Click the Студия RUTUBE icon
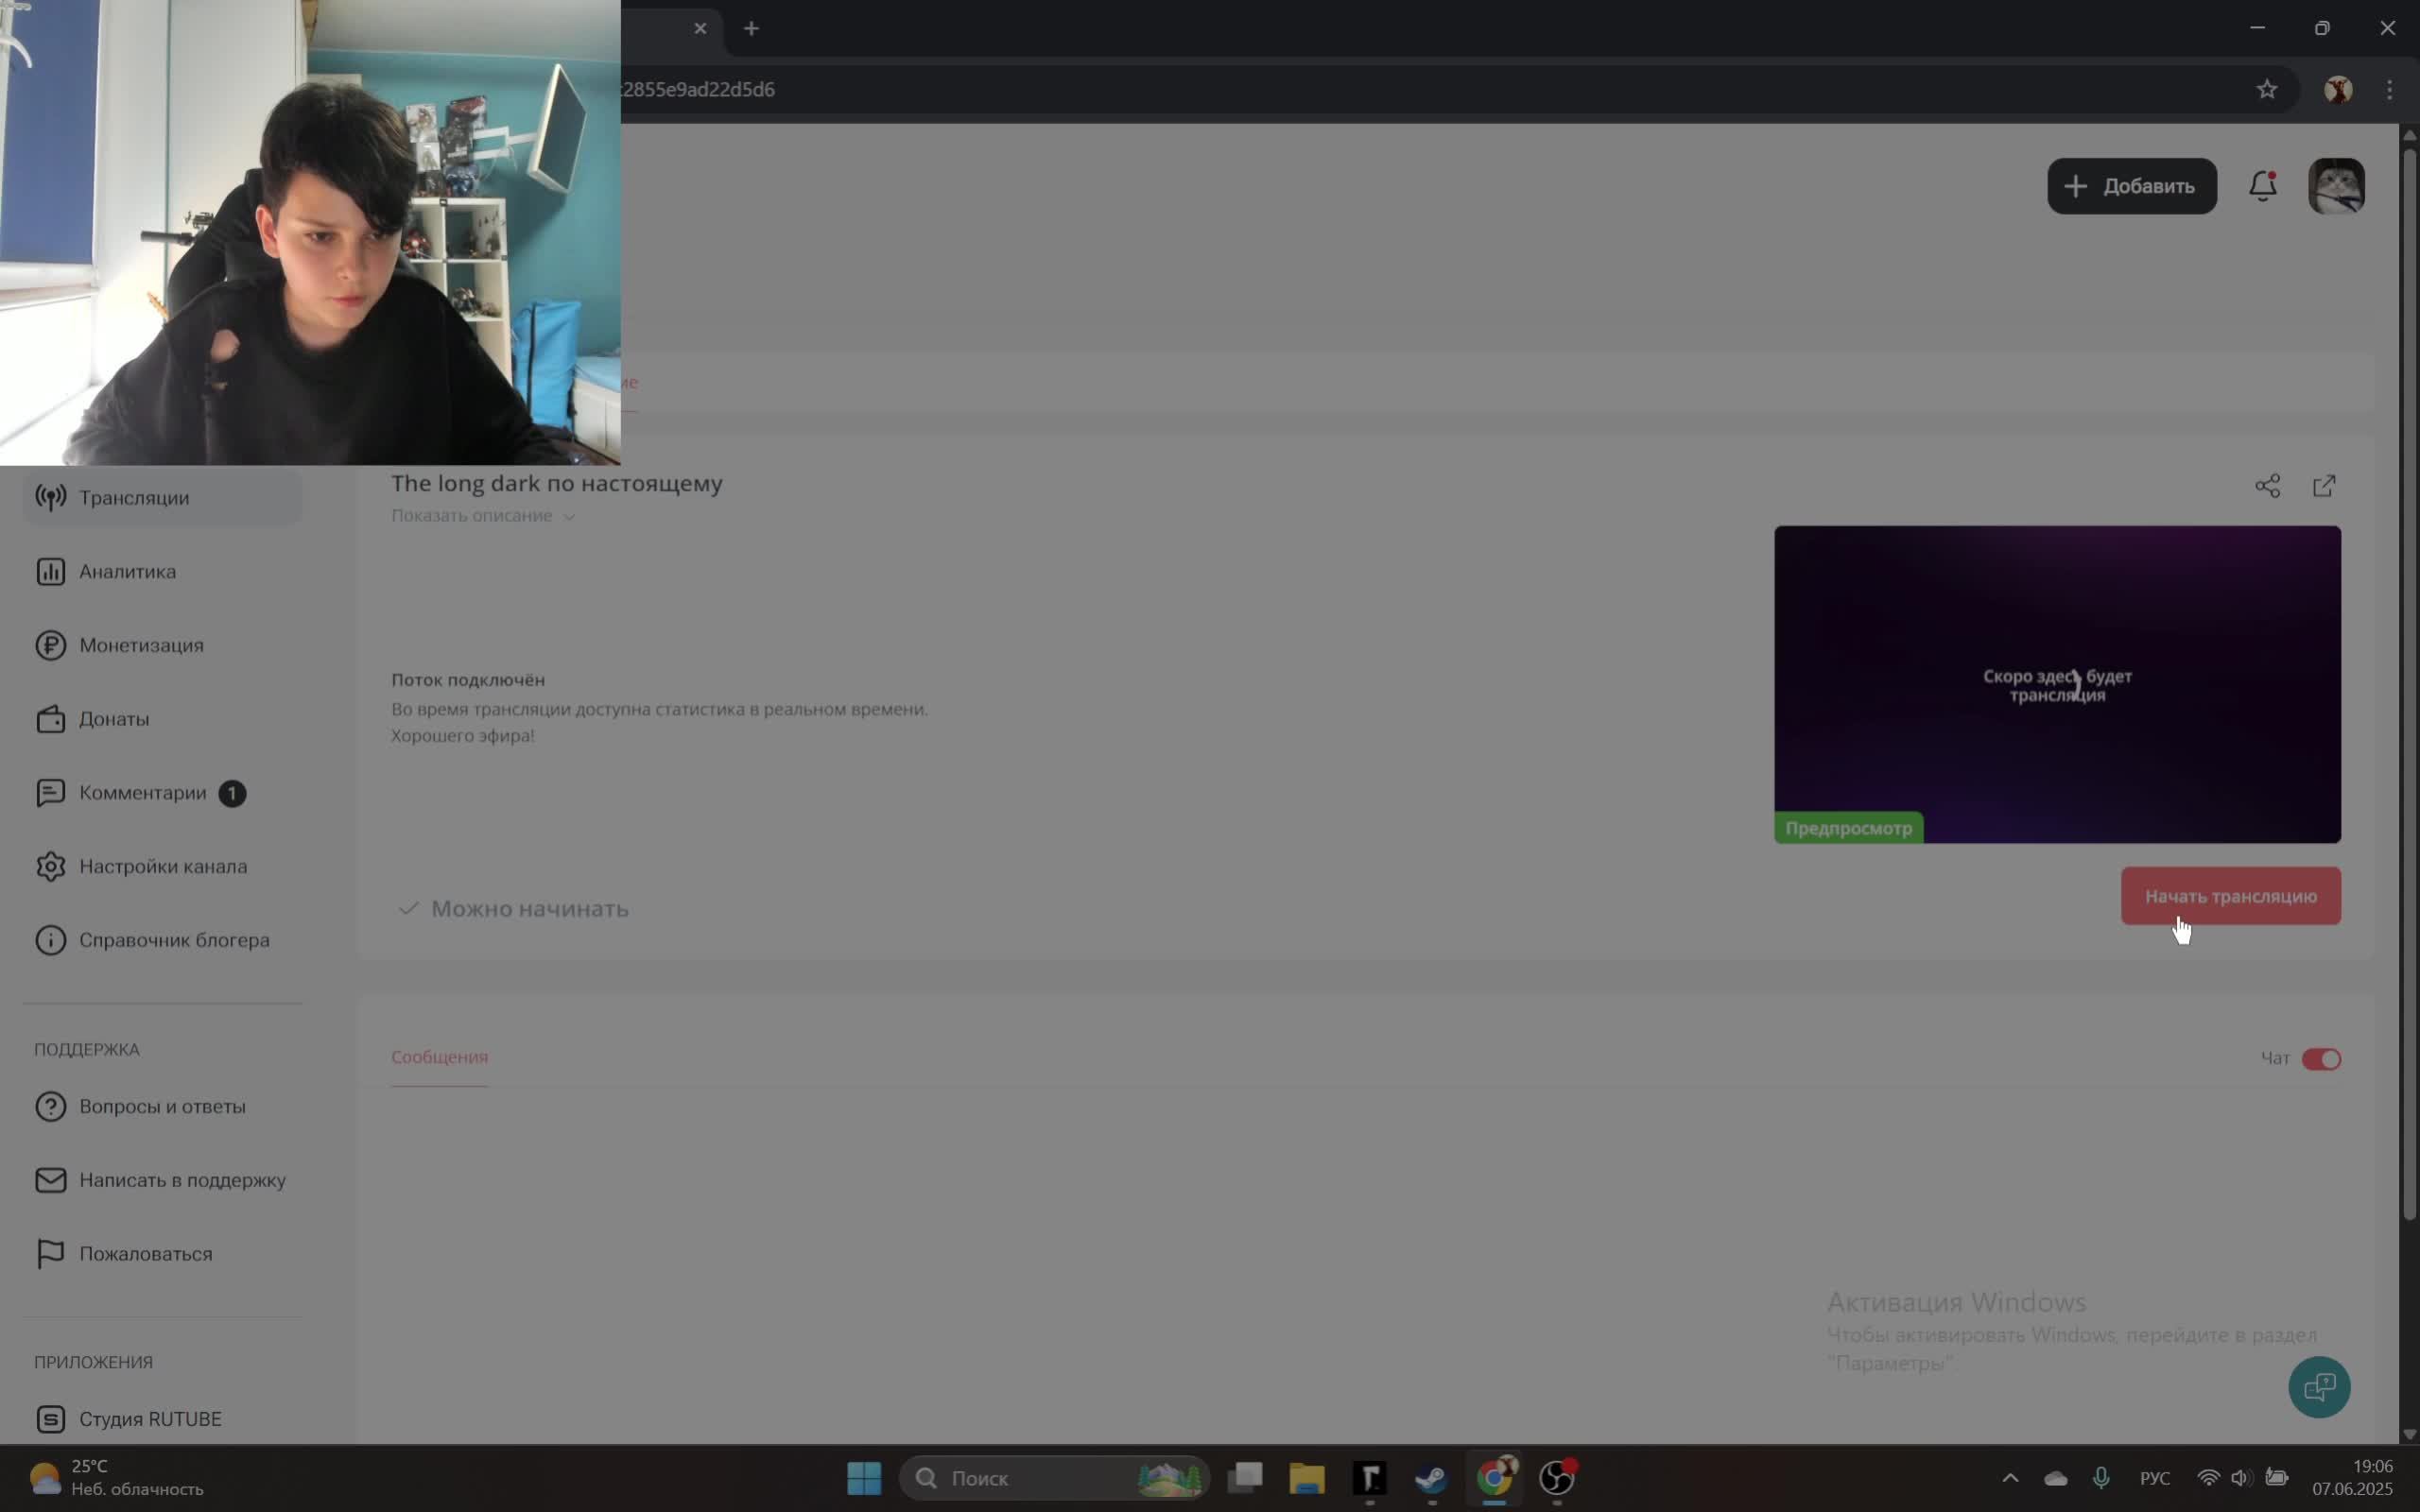Screen dimensions: 2420x1512 point(50,1419)
